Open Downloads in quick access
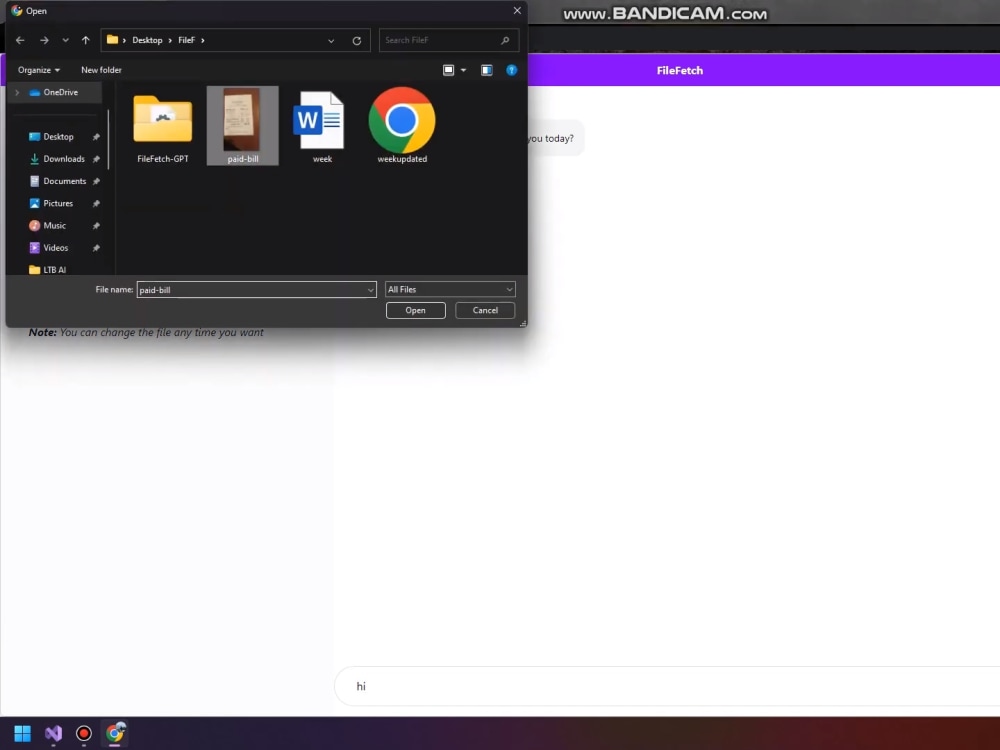1000x750 pixels. pos(64,159)
